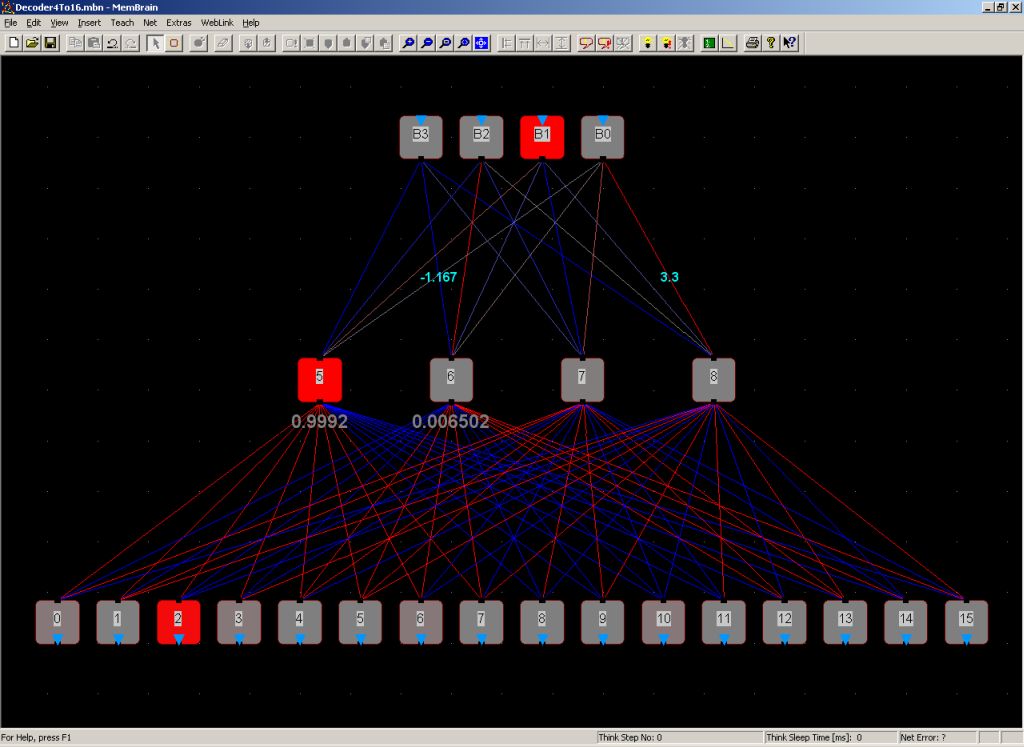The height and width of the screenshot is (747, 1024).
Task: Click the green lesson editor icon
Action: point(709,43)
